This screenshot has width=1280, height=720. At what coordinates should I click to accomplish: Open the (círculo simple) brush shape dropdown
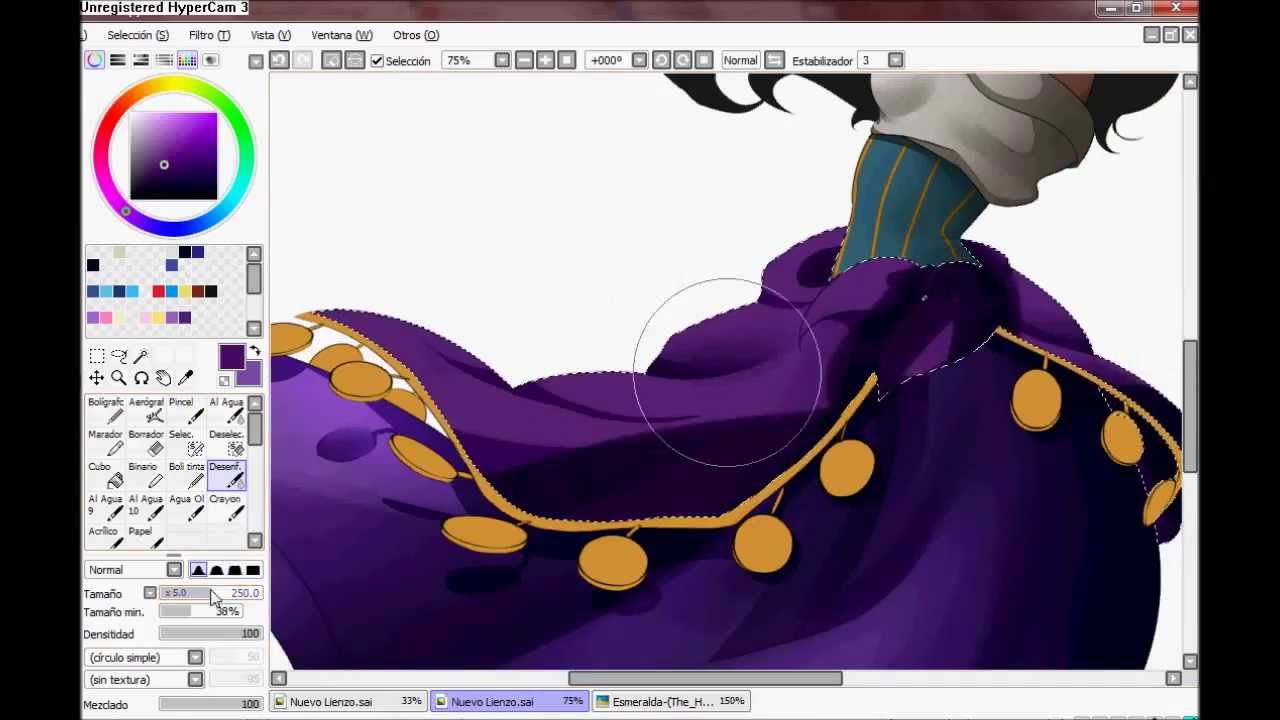click(195, 657)
